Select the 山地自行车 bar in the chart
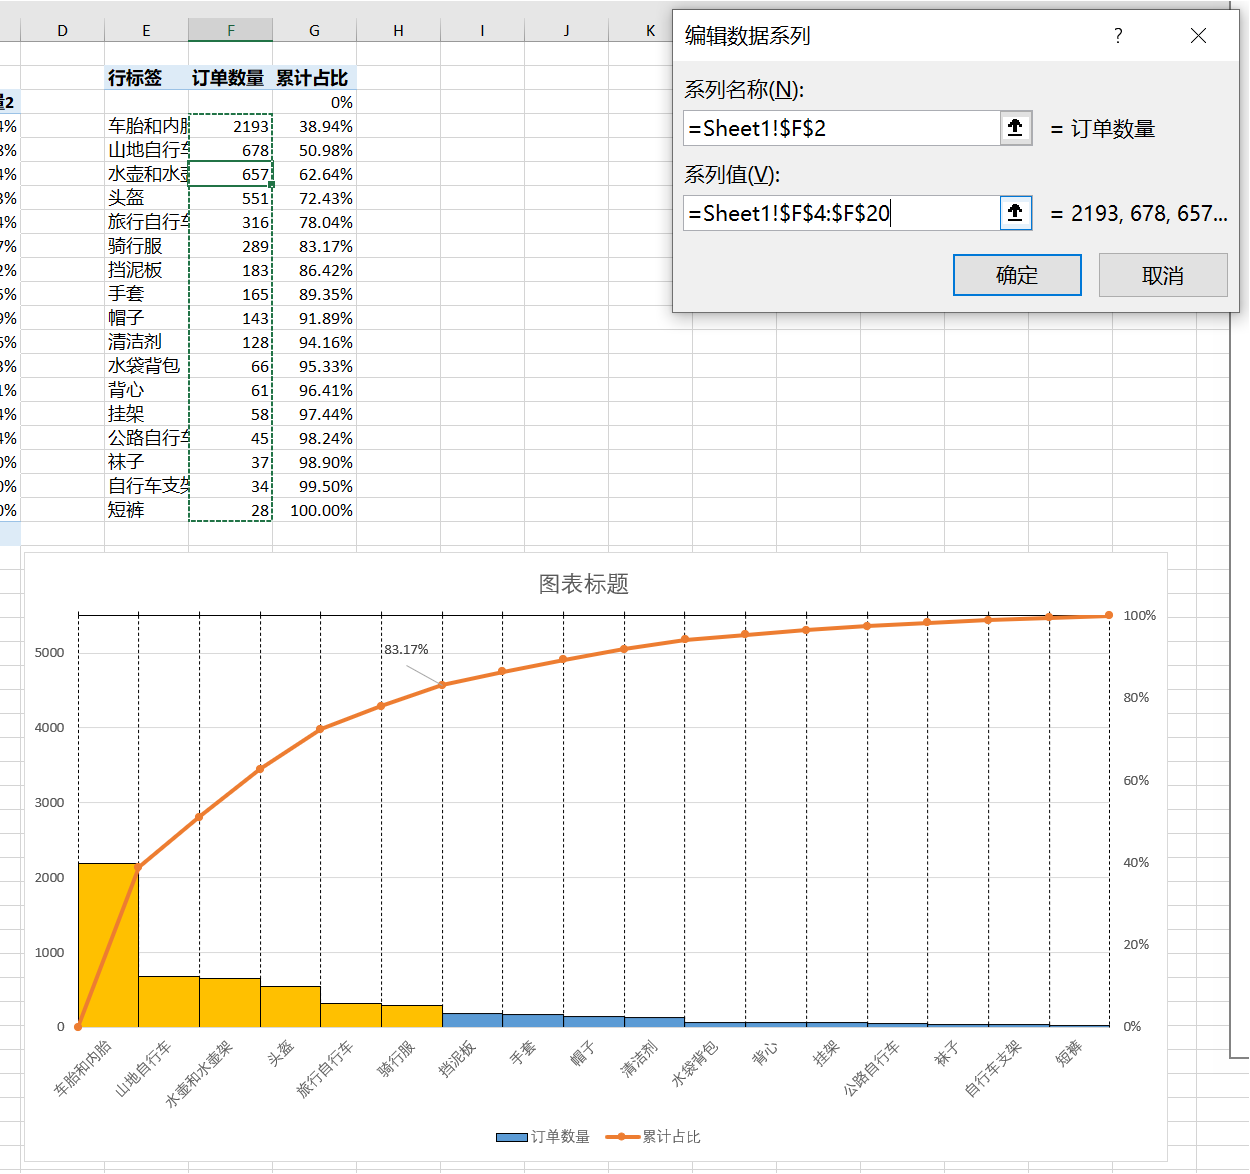The width and height of the screenshot is (1250, 1174). [169, 1001]
